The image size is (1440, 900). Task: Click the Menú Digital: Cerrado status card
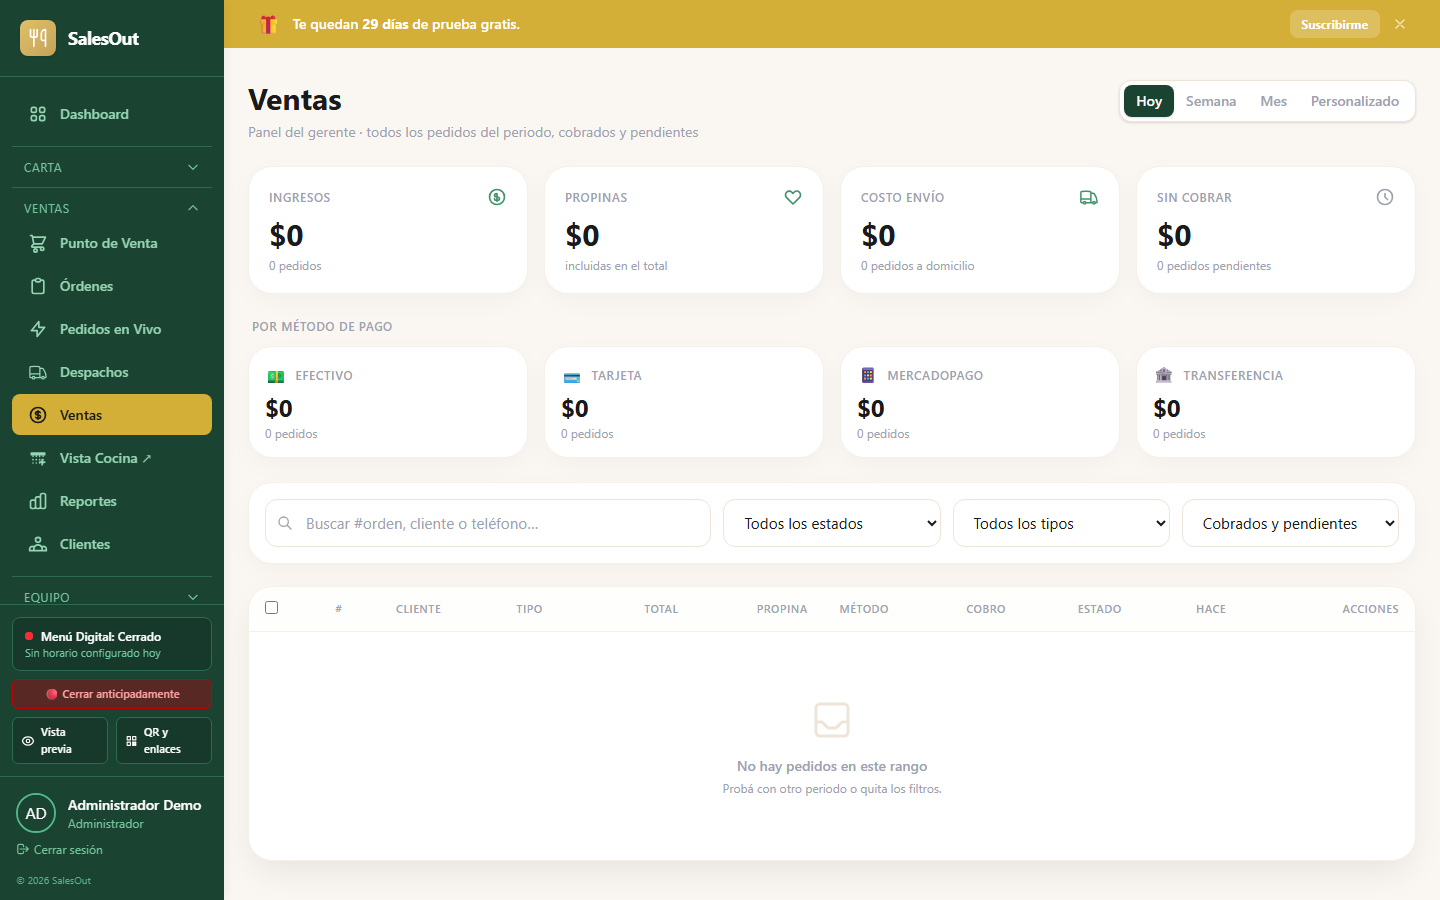click(112, 644)
